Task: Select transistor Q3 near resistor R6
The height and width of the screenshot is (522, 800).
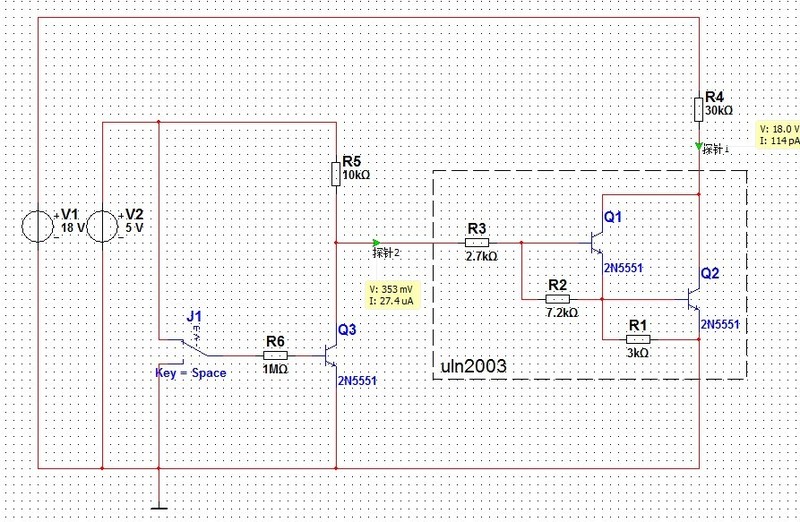Action: [333, 354]
